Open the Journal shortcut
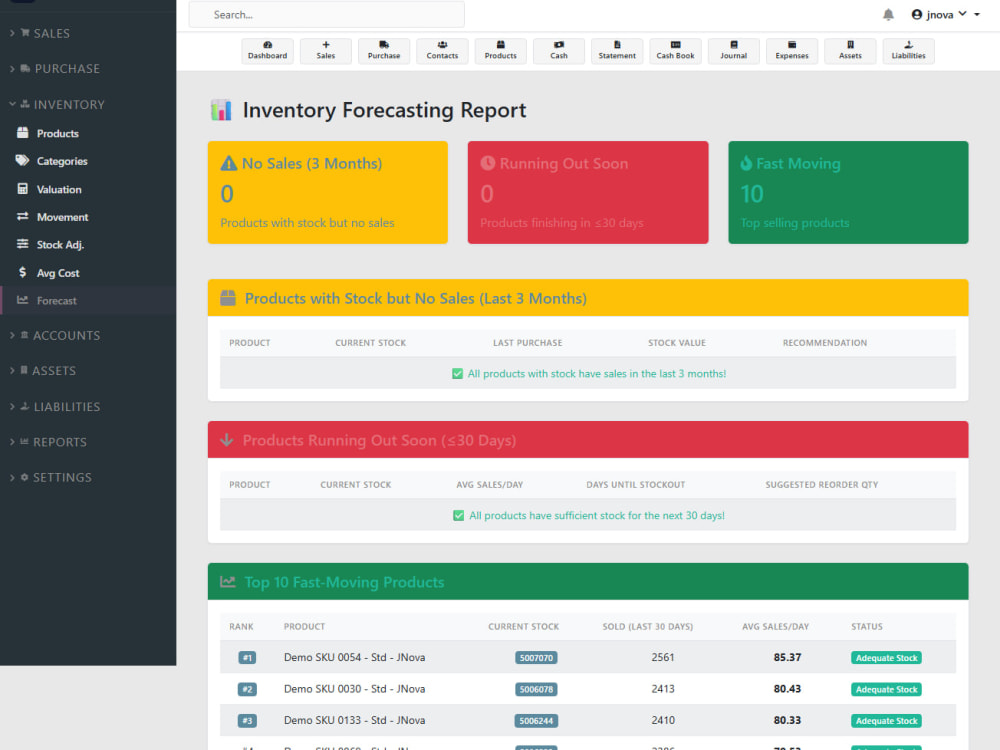Image resolution: width=1000 pixels, height=750 pixels. 733,50
